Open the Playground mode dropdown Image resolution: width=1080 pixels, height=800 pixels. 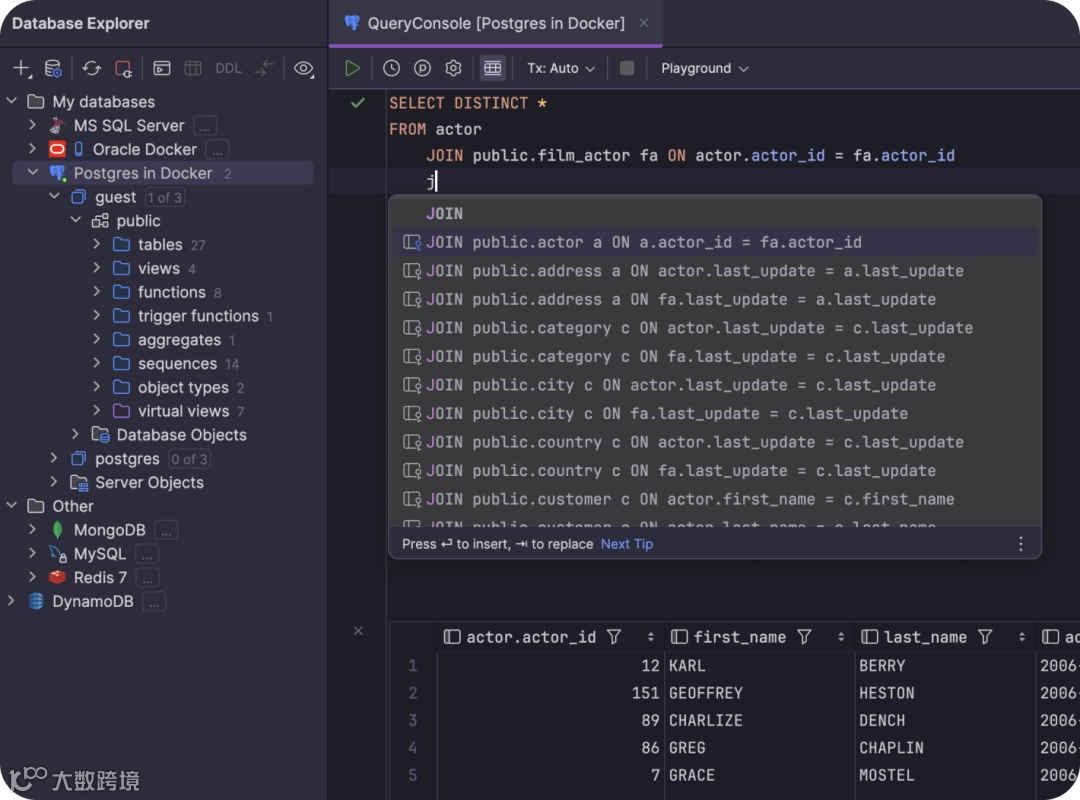tap(705, 68)
